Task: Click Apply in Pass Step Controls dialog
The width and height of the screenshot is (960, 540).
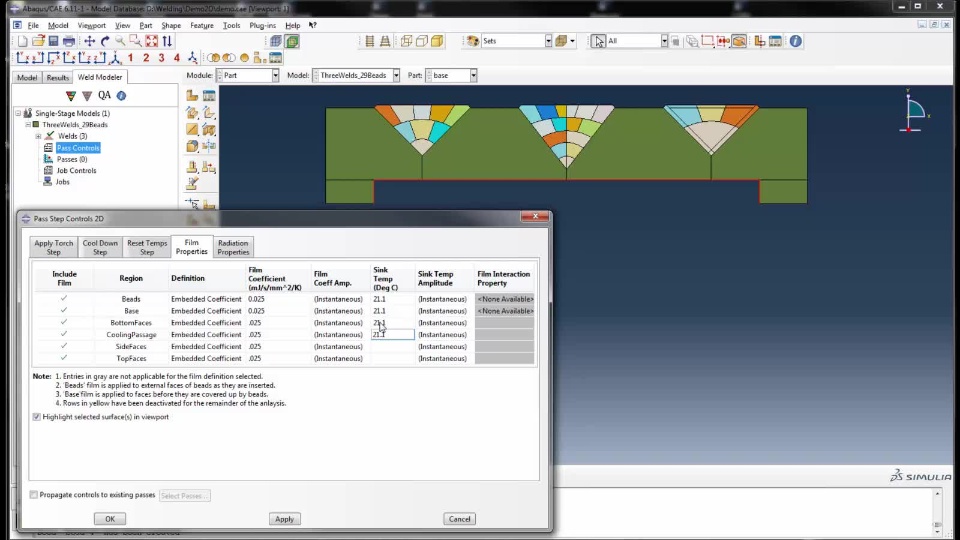Action: click(284, 519)
